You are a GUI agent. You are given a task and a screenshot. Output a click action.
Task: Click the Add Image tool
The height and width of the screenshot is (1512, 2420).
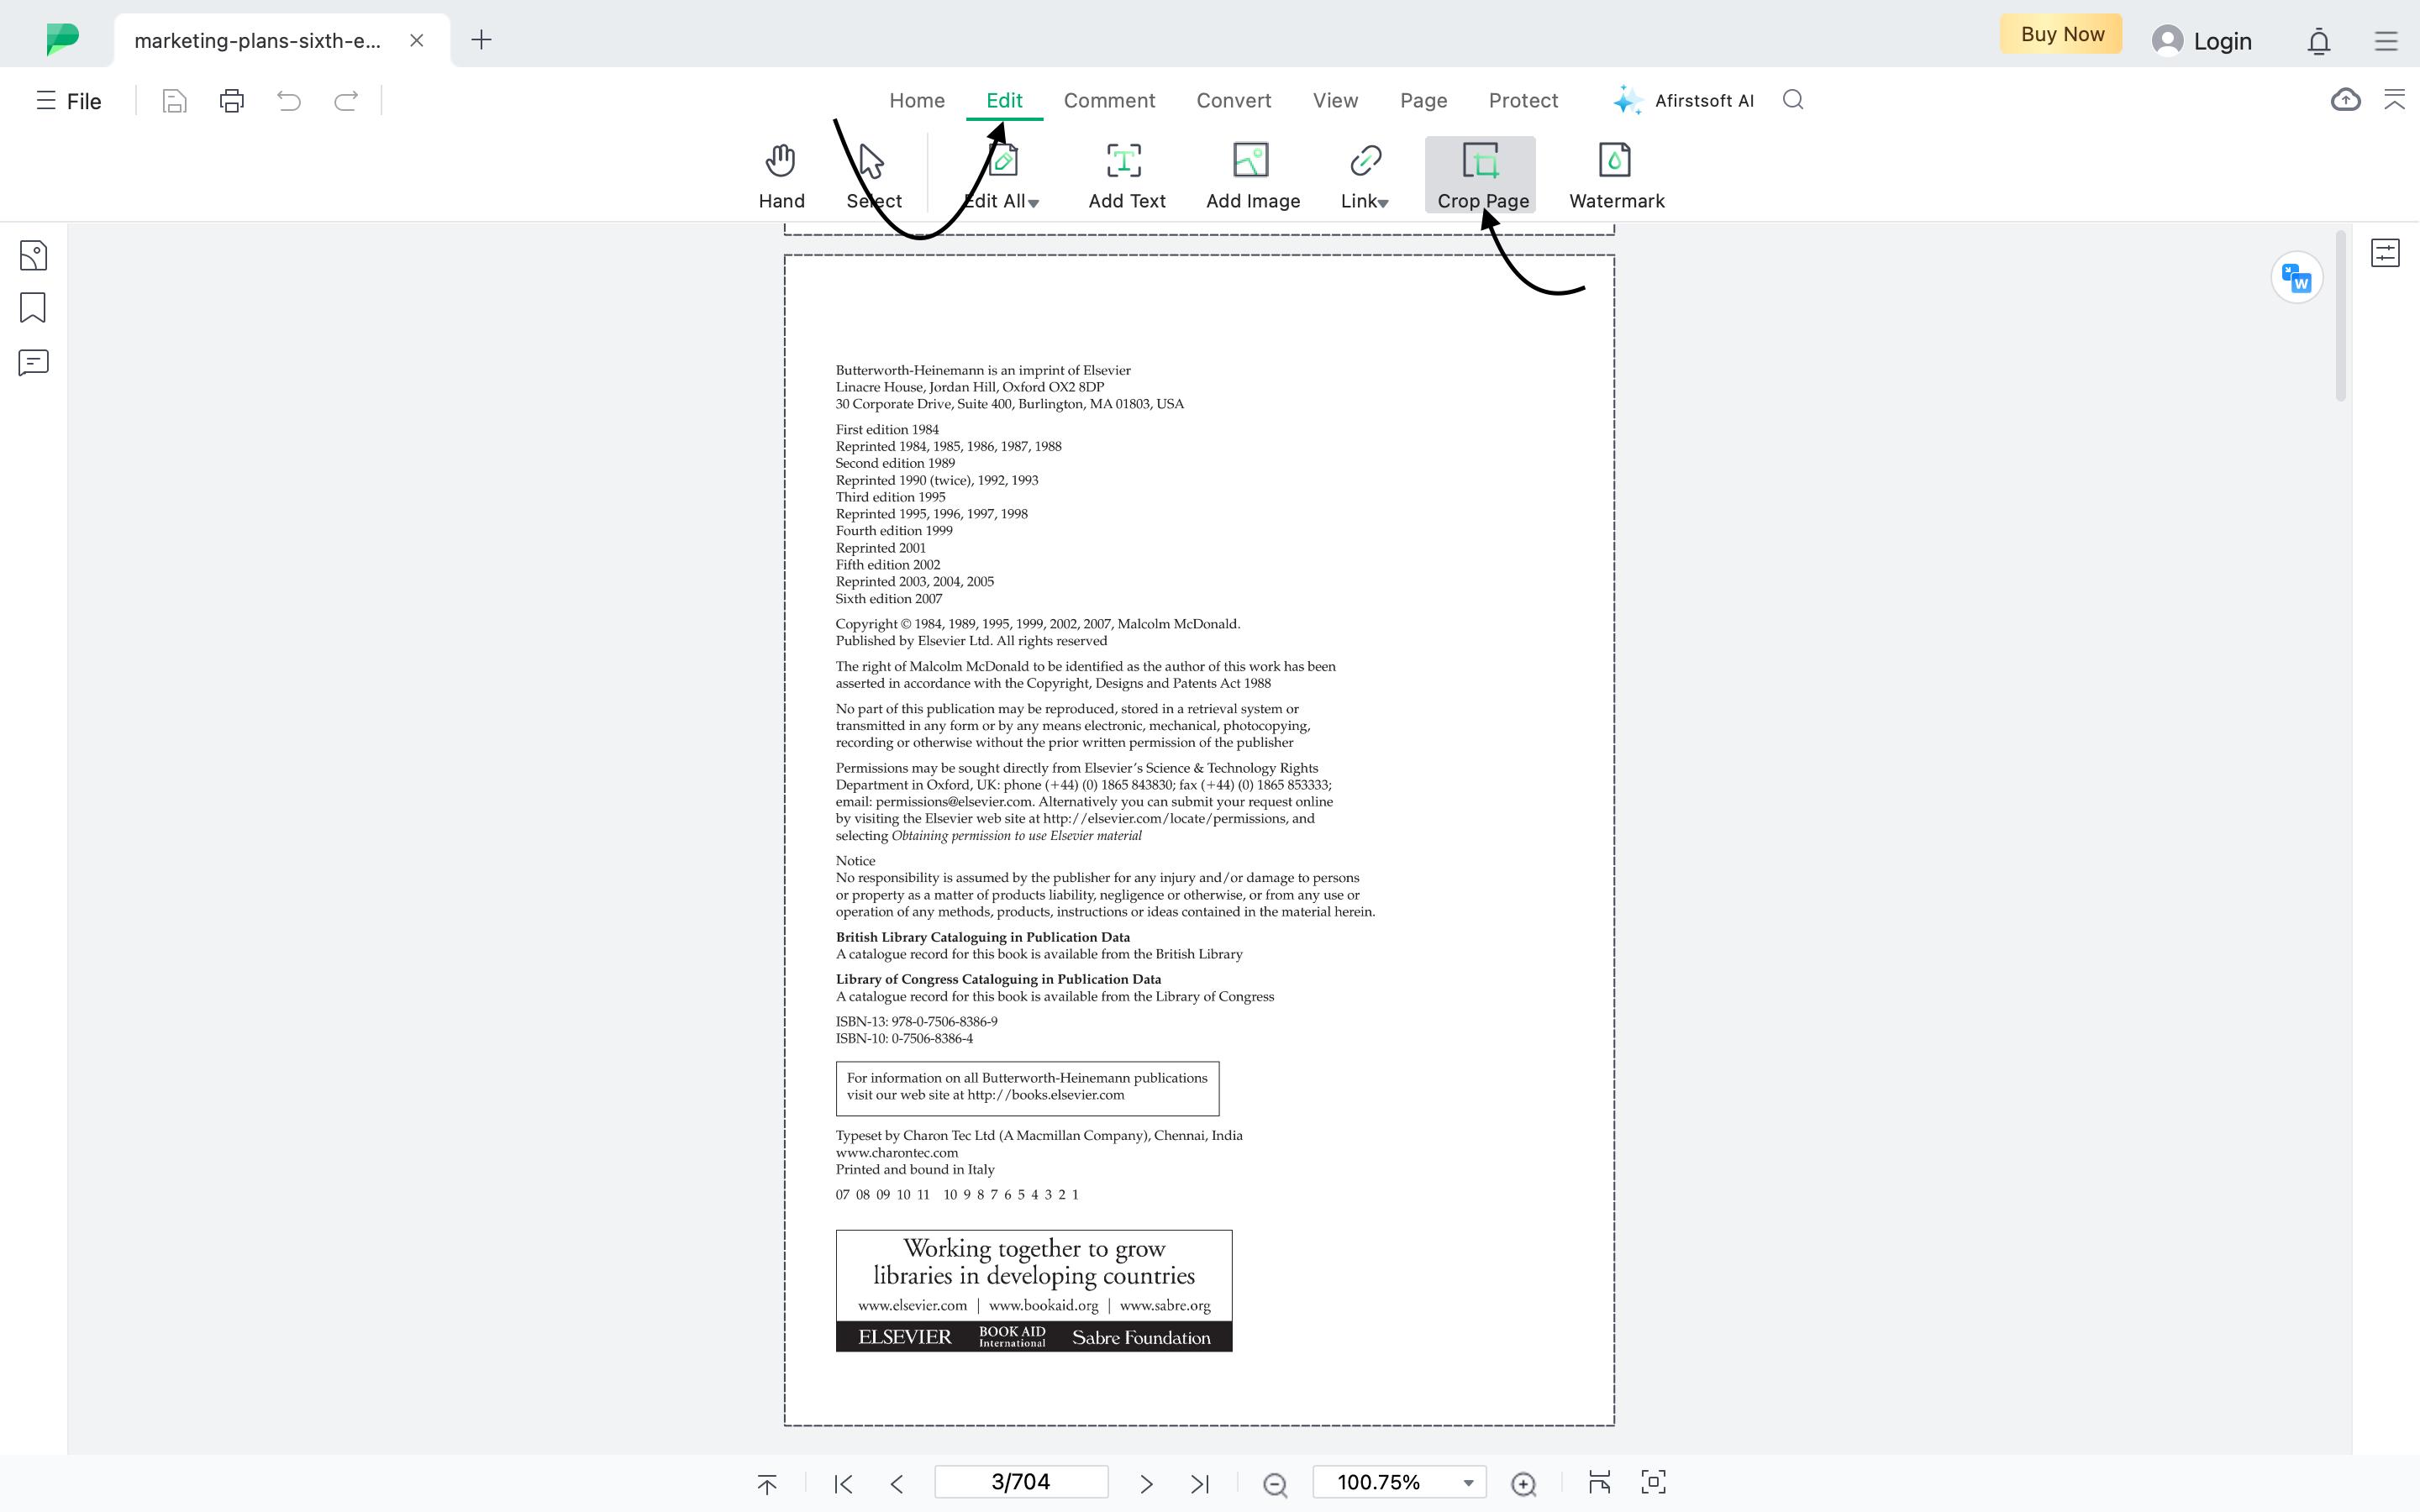pyautogui.click(x=1251, y=174)
